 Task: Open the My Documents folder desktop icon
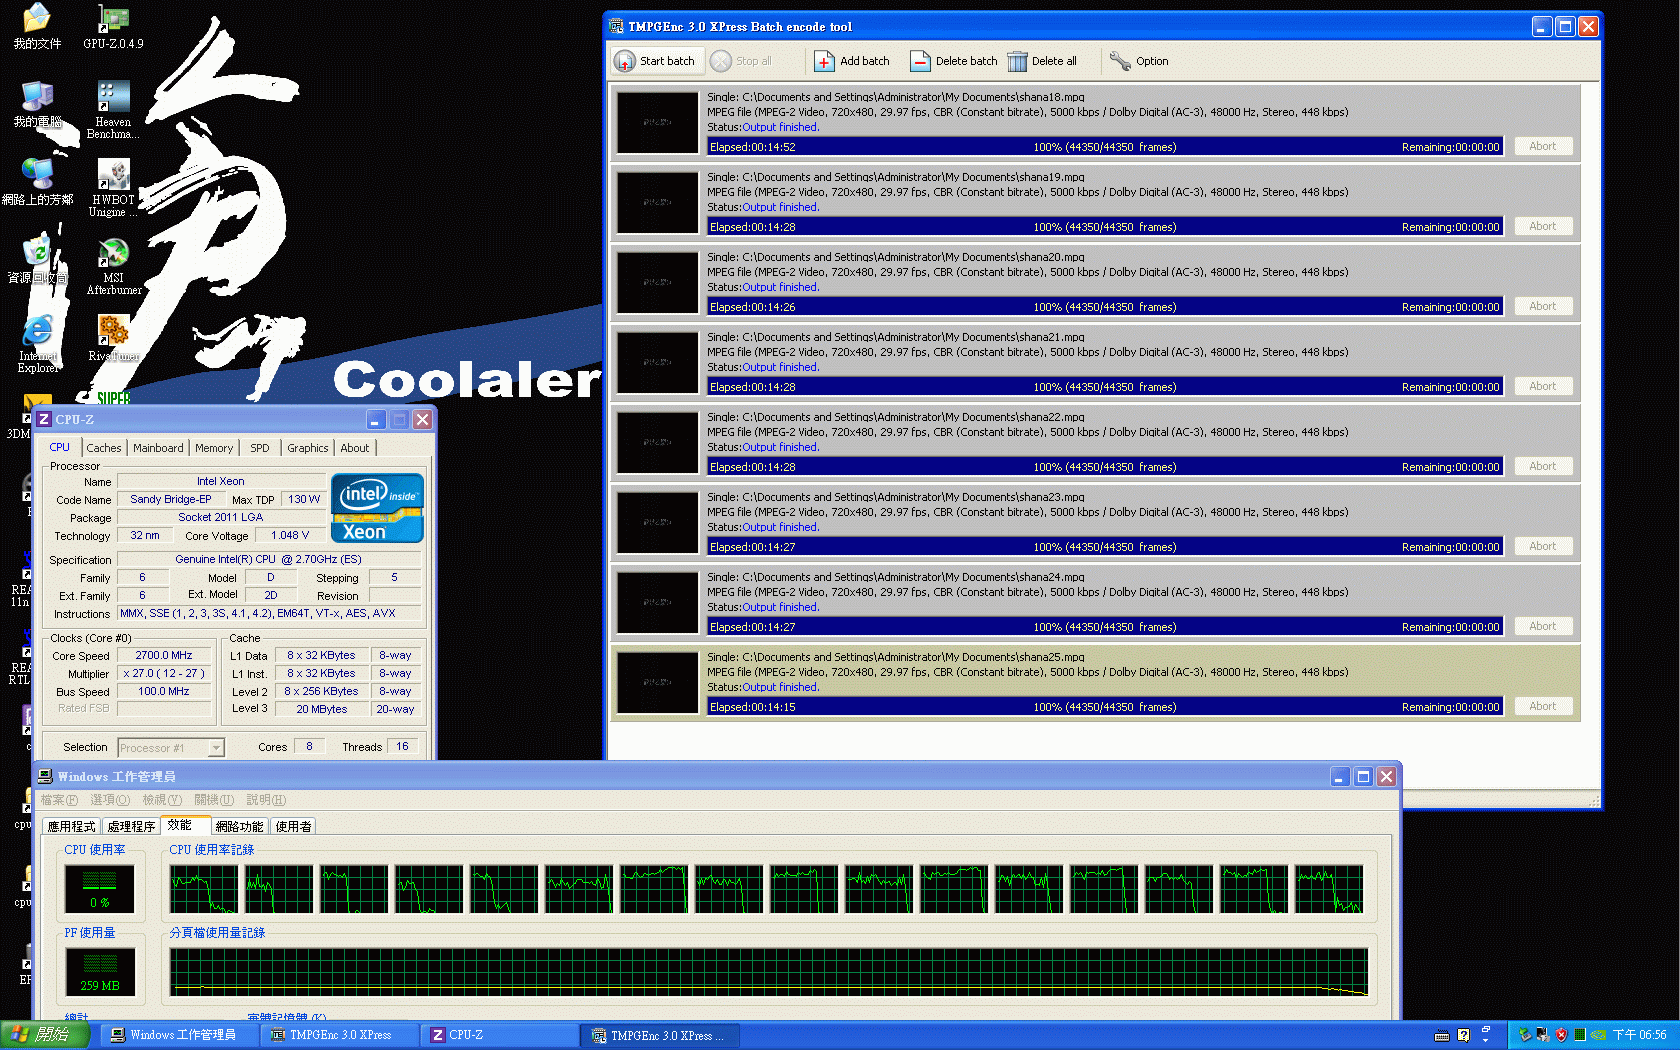coord(37,18)
